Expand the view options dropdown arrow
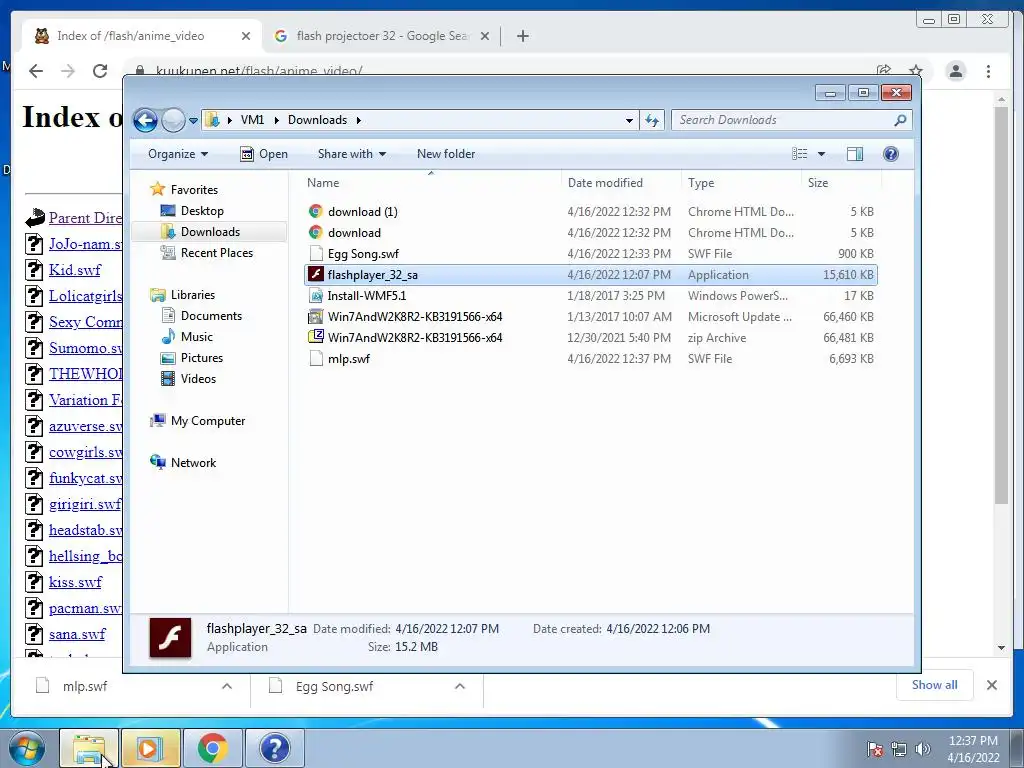Screen dimensions: 1024x768 click(822, 154)
